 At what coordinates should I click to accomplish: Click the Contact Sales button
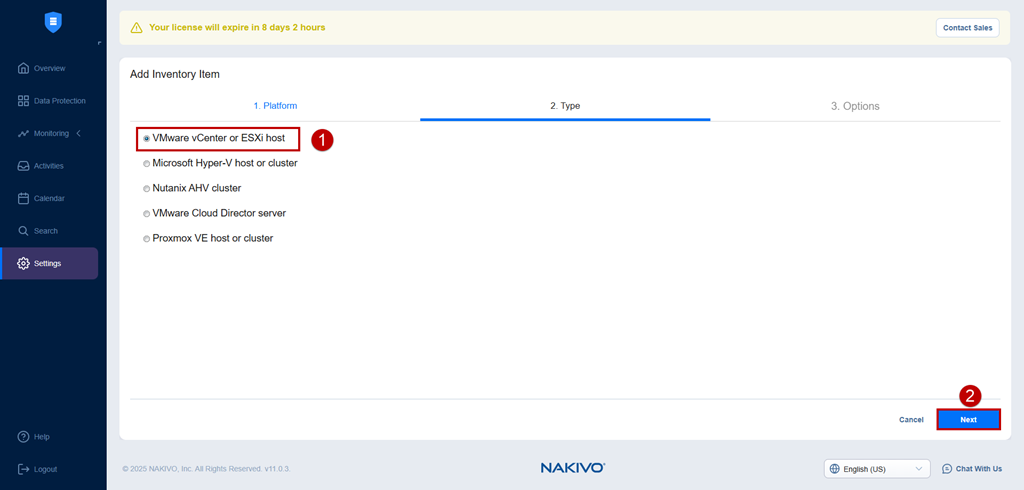[x=967, y=28]
